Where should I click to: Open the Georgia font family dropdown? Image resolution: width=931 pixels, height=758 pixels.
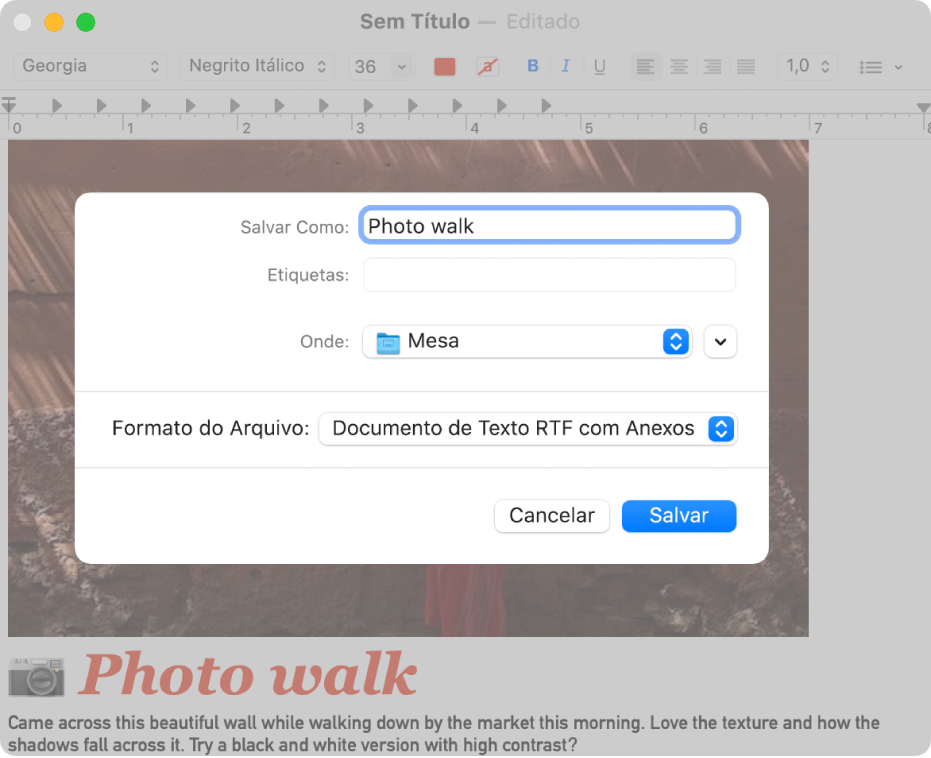pyautogui.click(x=90, y=66)
